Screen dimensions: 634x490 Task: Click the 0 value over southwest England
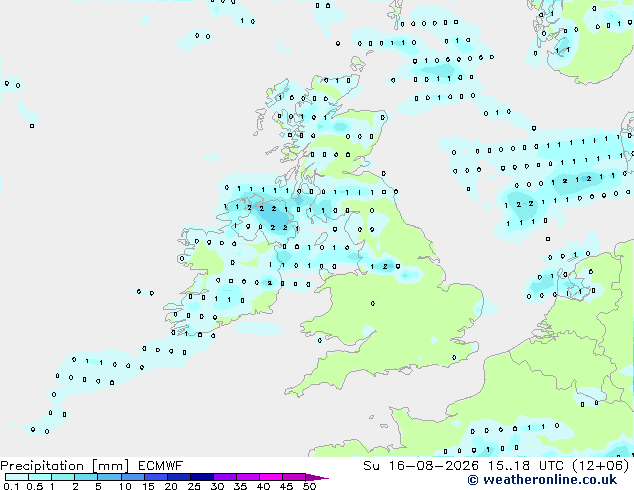[x=320, y=340]
